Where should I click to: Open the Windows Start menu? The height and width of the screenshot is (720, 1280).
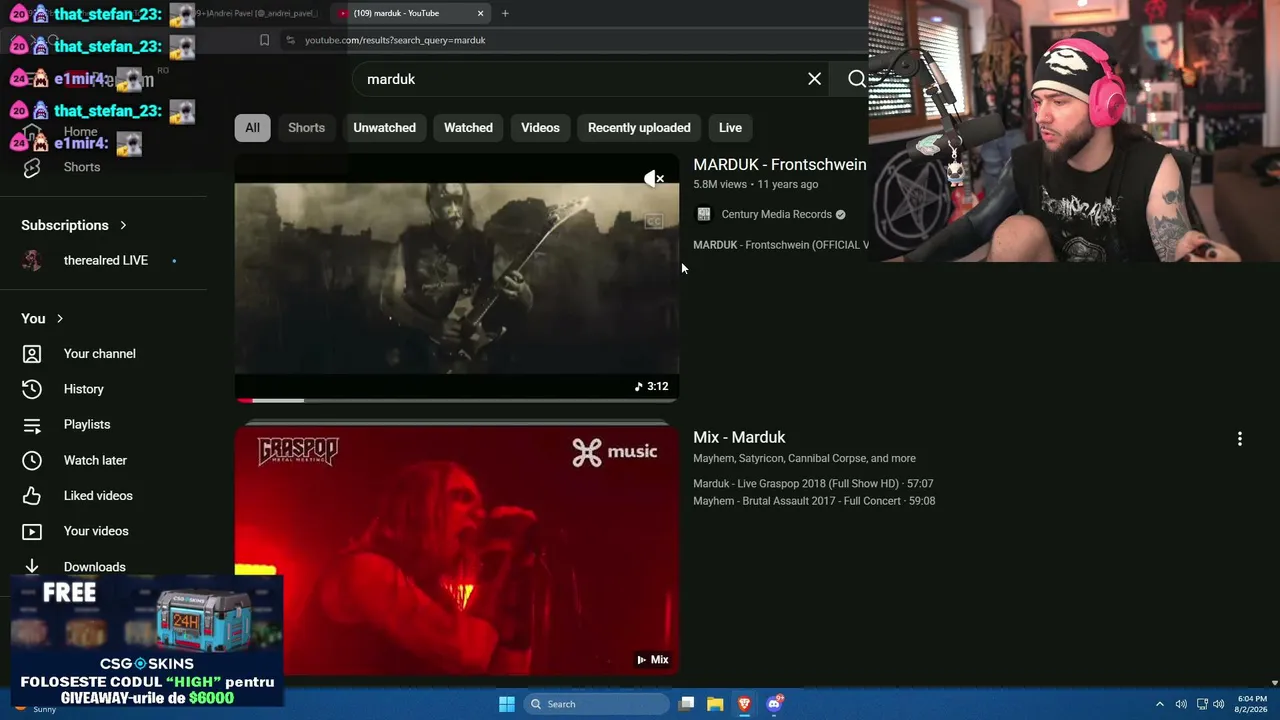(x=507, y=704)
